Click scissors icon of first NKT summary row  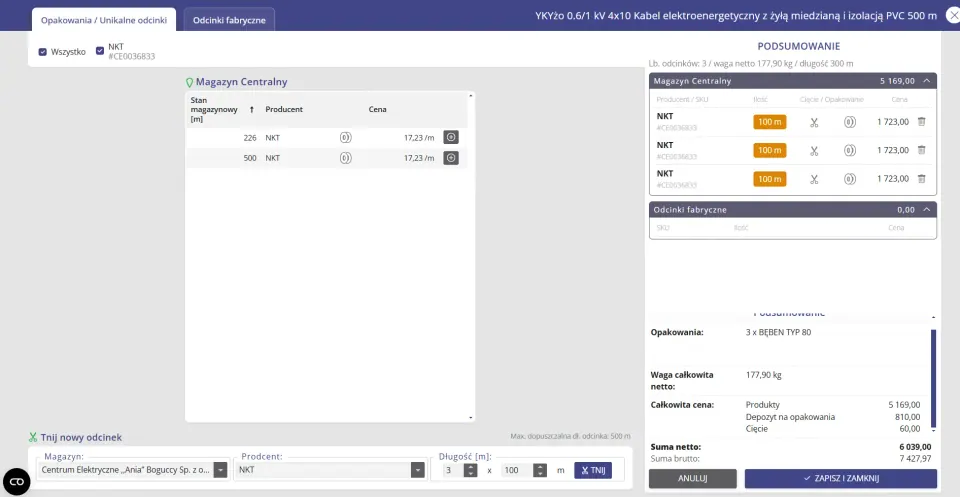click(814, 122)
